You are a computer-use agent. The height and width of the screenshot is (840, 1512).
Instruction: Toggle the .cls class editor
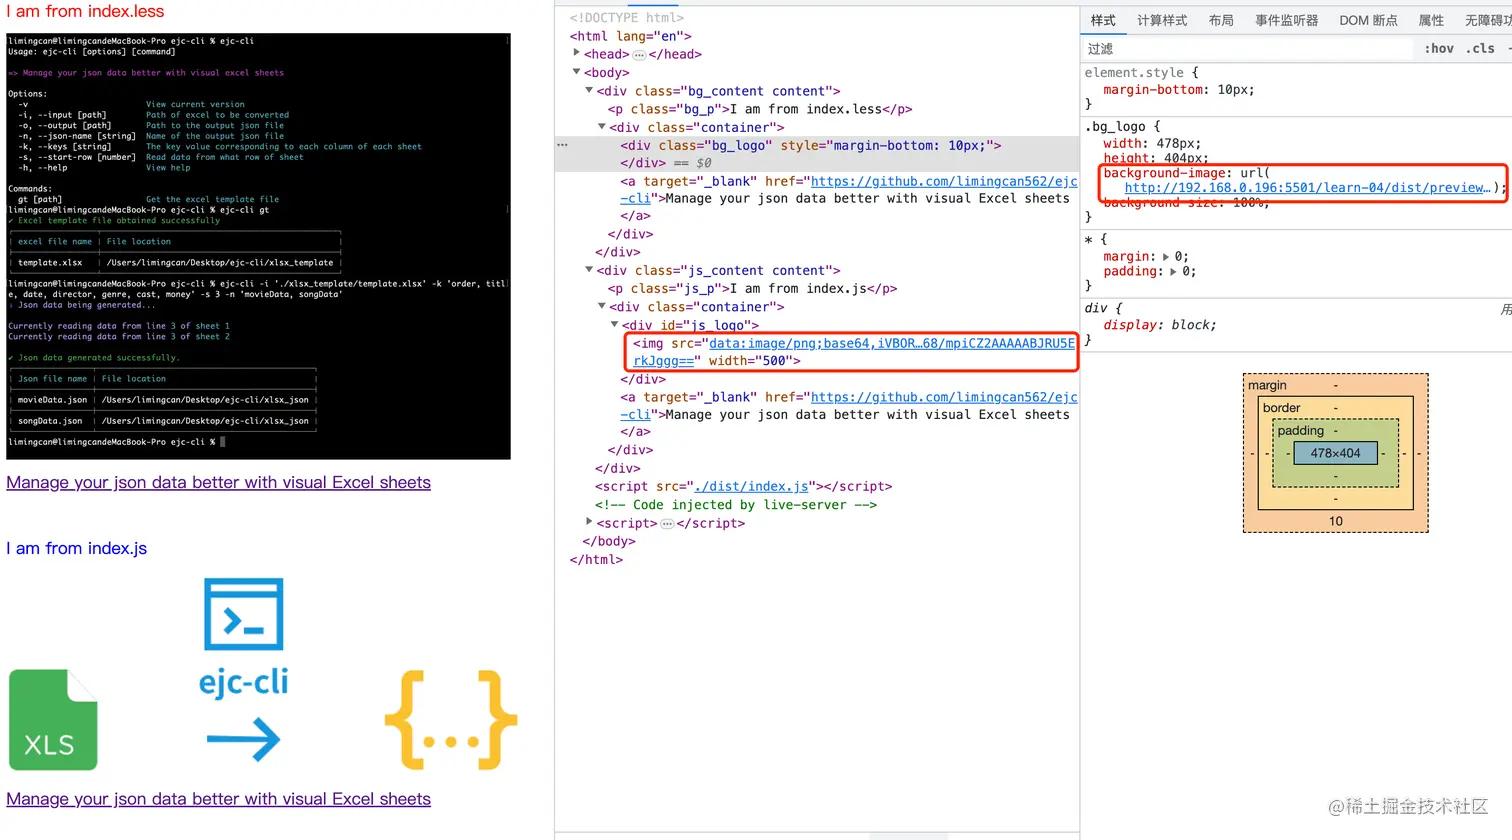(1481, 47)
